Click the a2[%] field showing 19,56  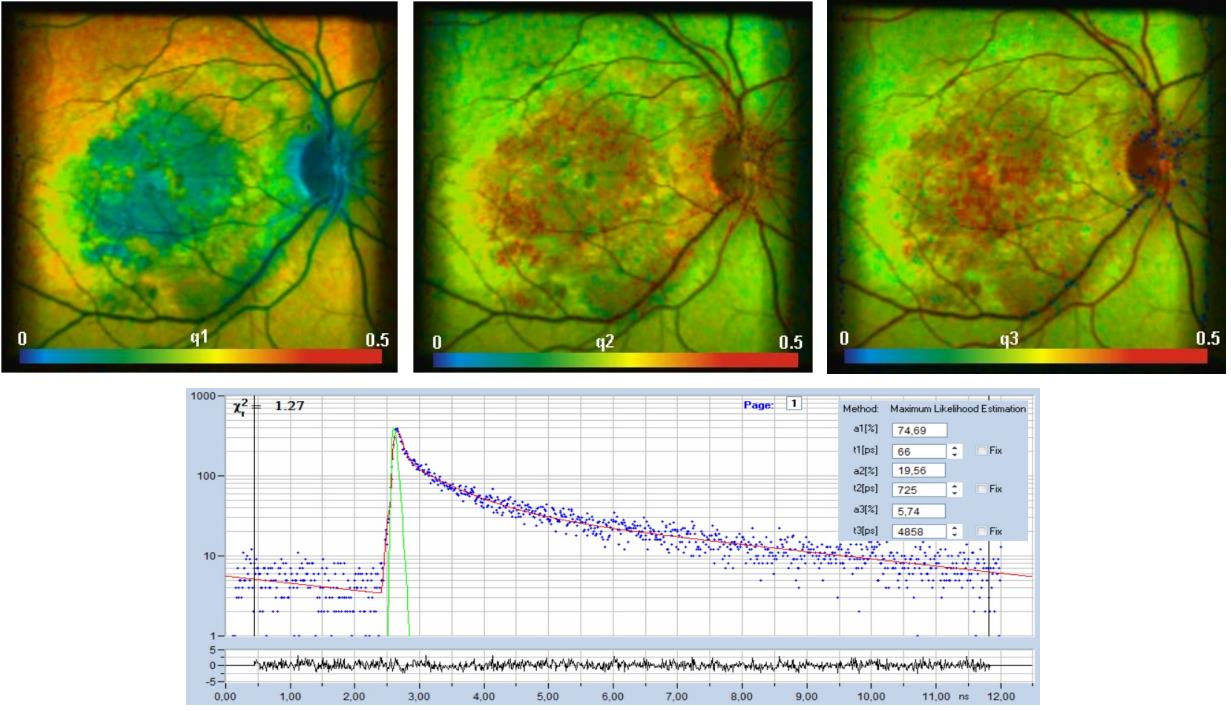point(918,471)
